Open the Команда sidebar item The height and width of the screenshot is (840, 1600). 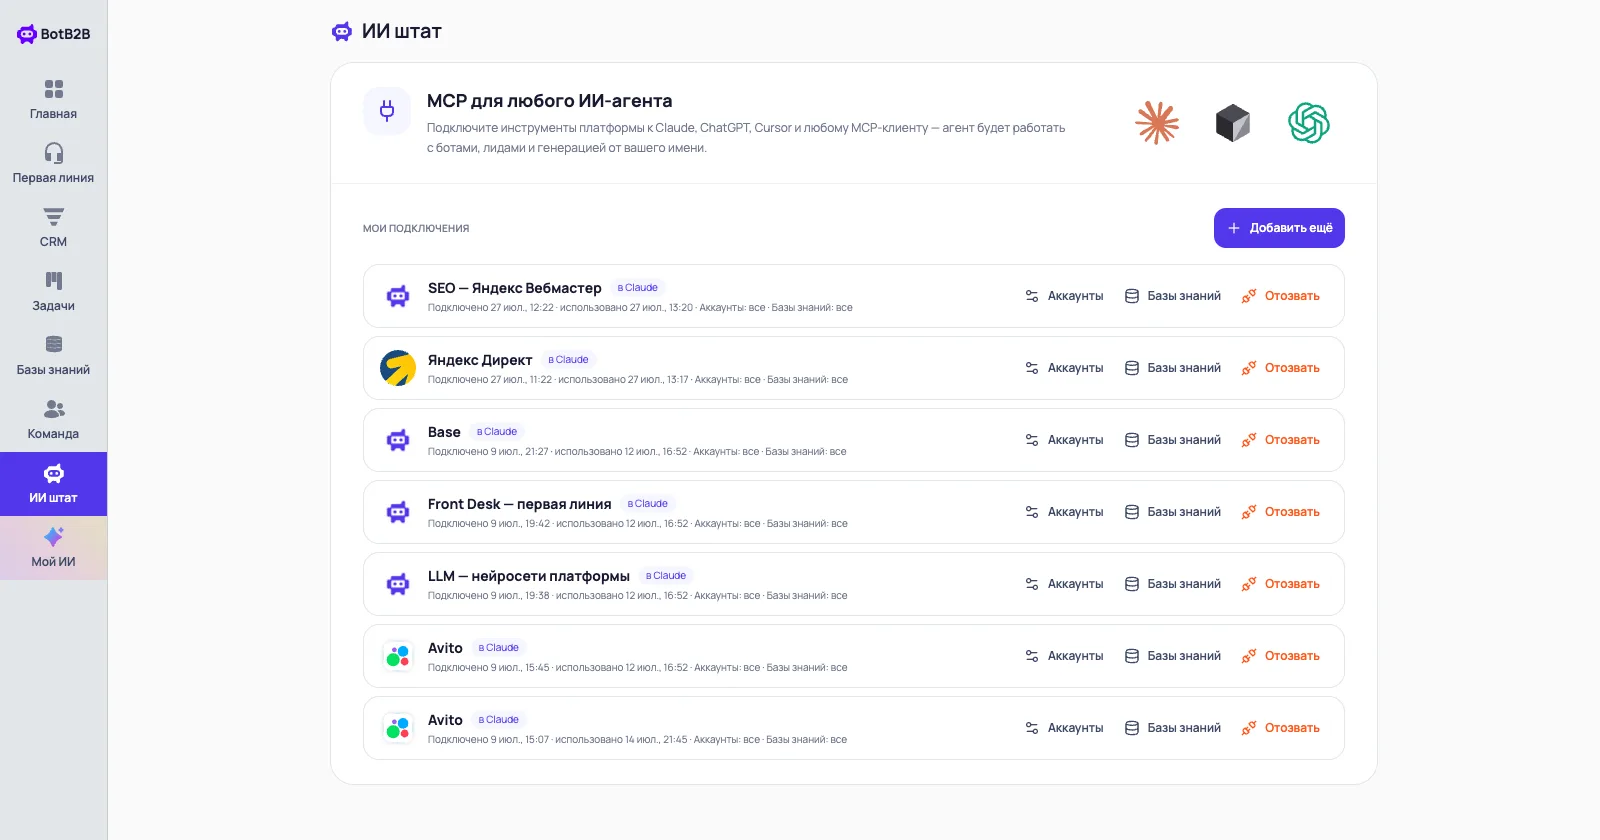tap(53, 420)
